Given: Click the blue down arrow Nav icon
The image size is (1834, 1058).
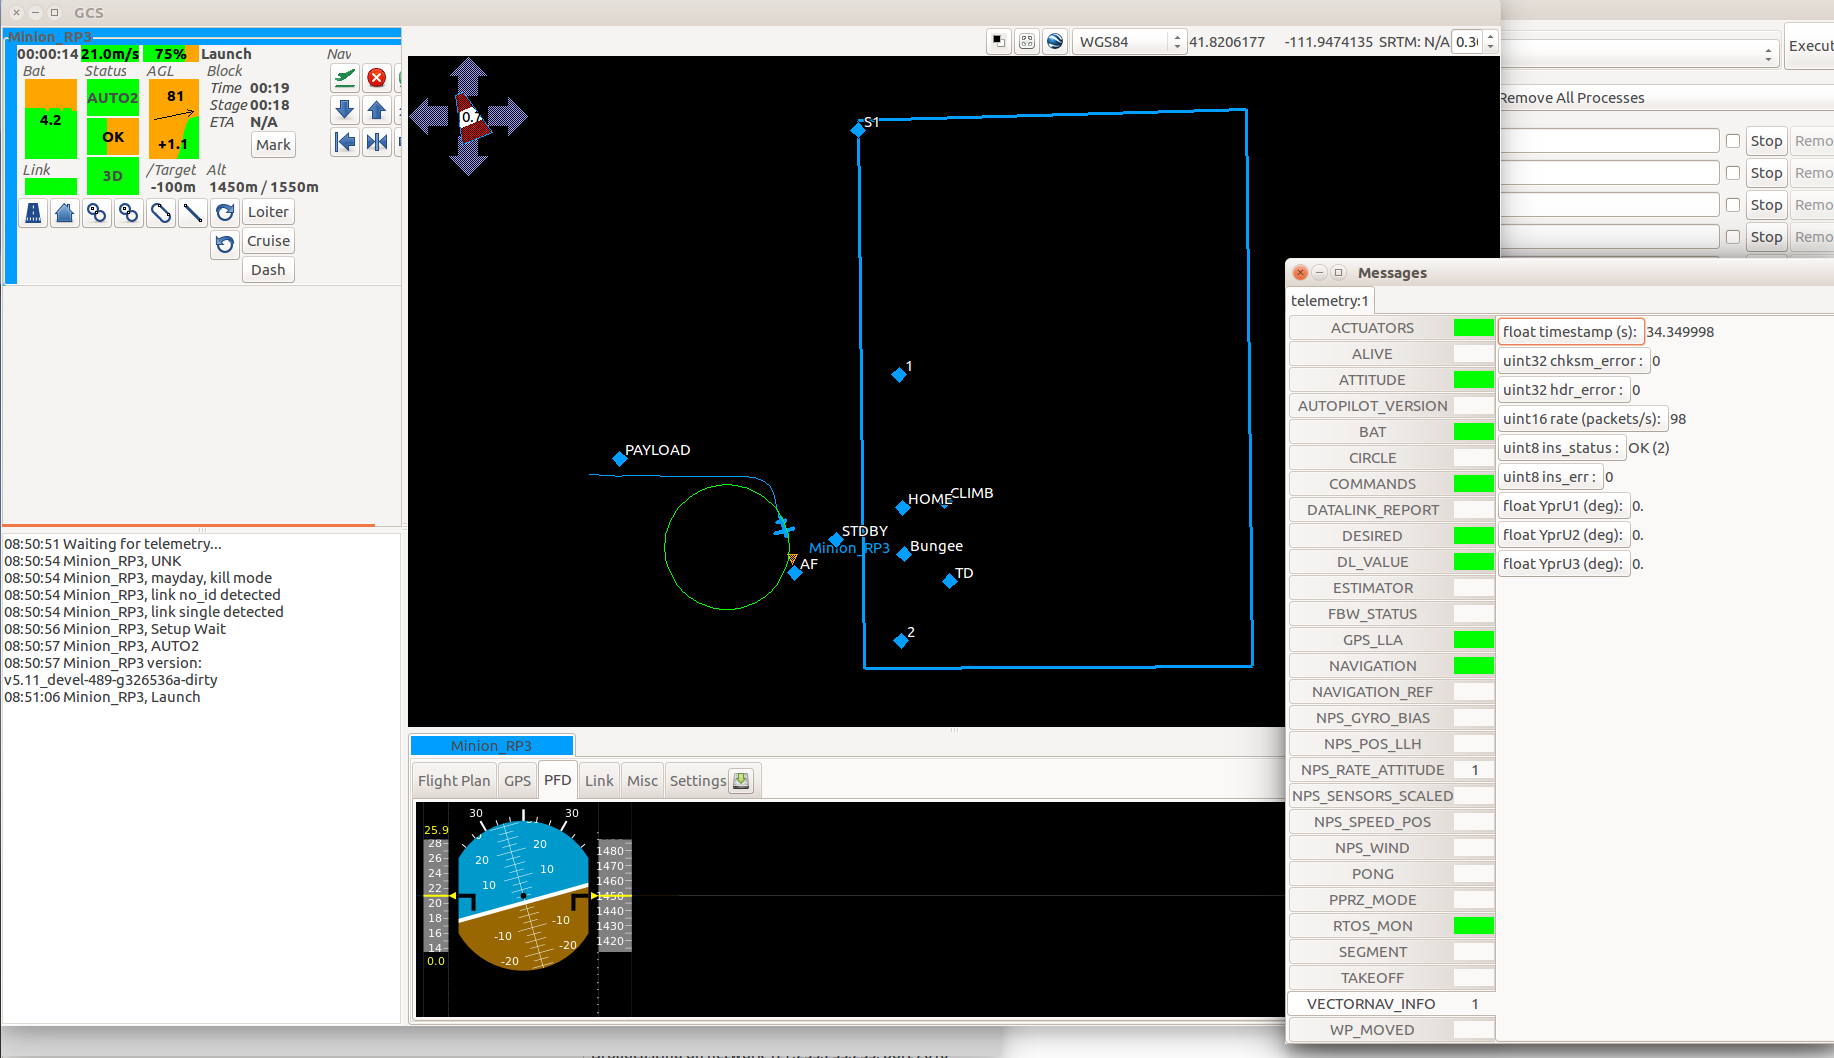Looking at the screenshot, I should tap(345, 110).
